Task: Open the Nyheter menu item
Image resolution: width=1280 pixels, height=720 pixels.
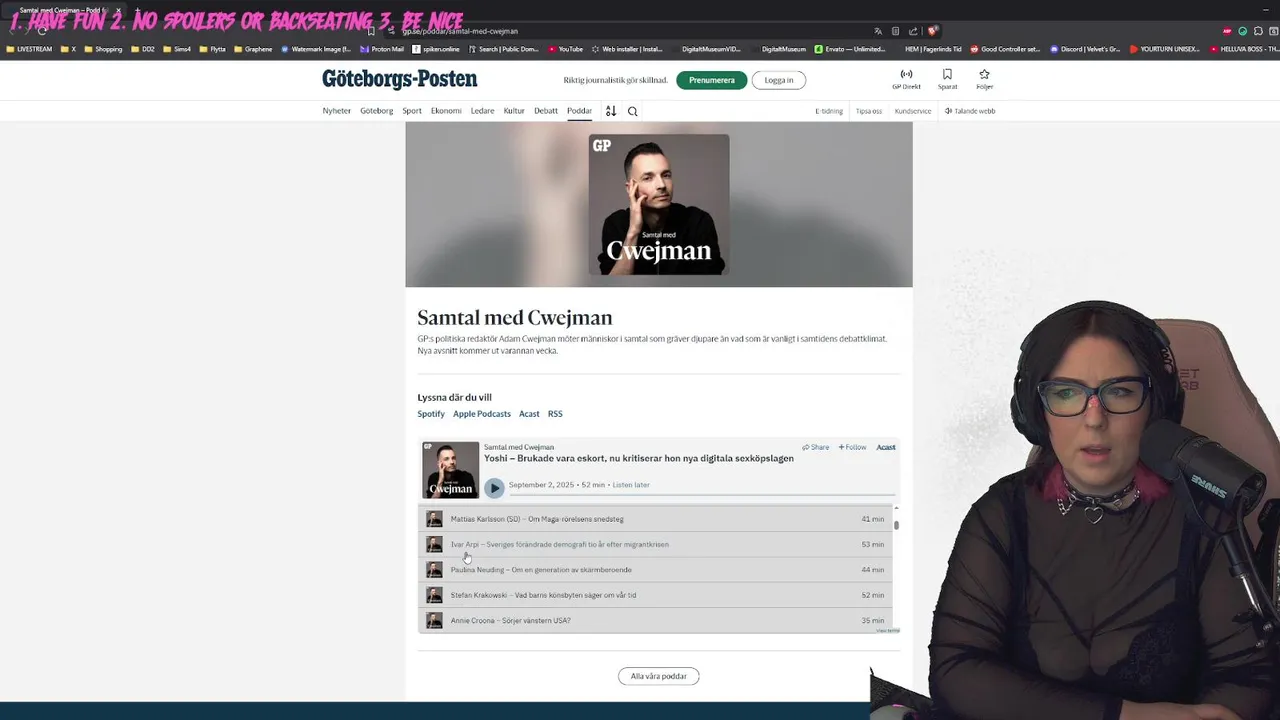Action: (336, 111)
